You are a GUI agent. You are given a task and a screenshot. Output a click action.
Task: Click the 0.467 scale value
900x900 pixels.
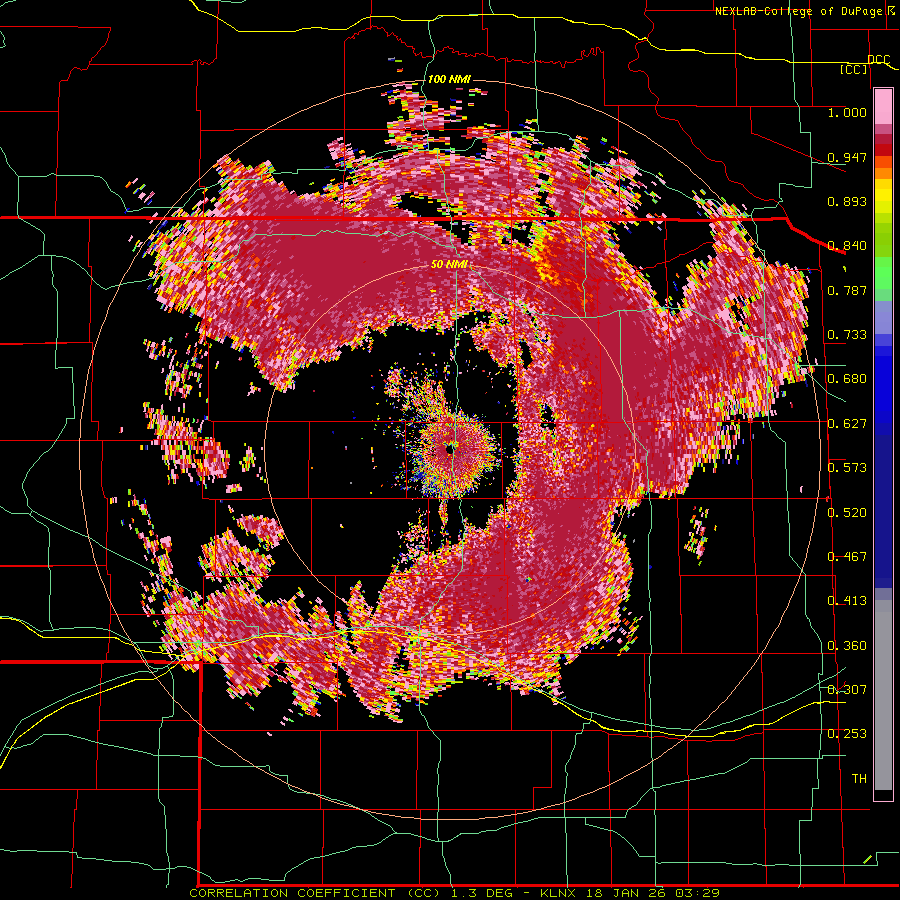pyautogui.click(x=847, y=557)
